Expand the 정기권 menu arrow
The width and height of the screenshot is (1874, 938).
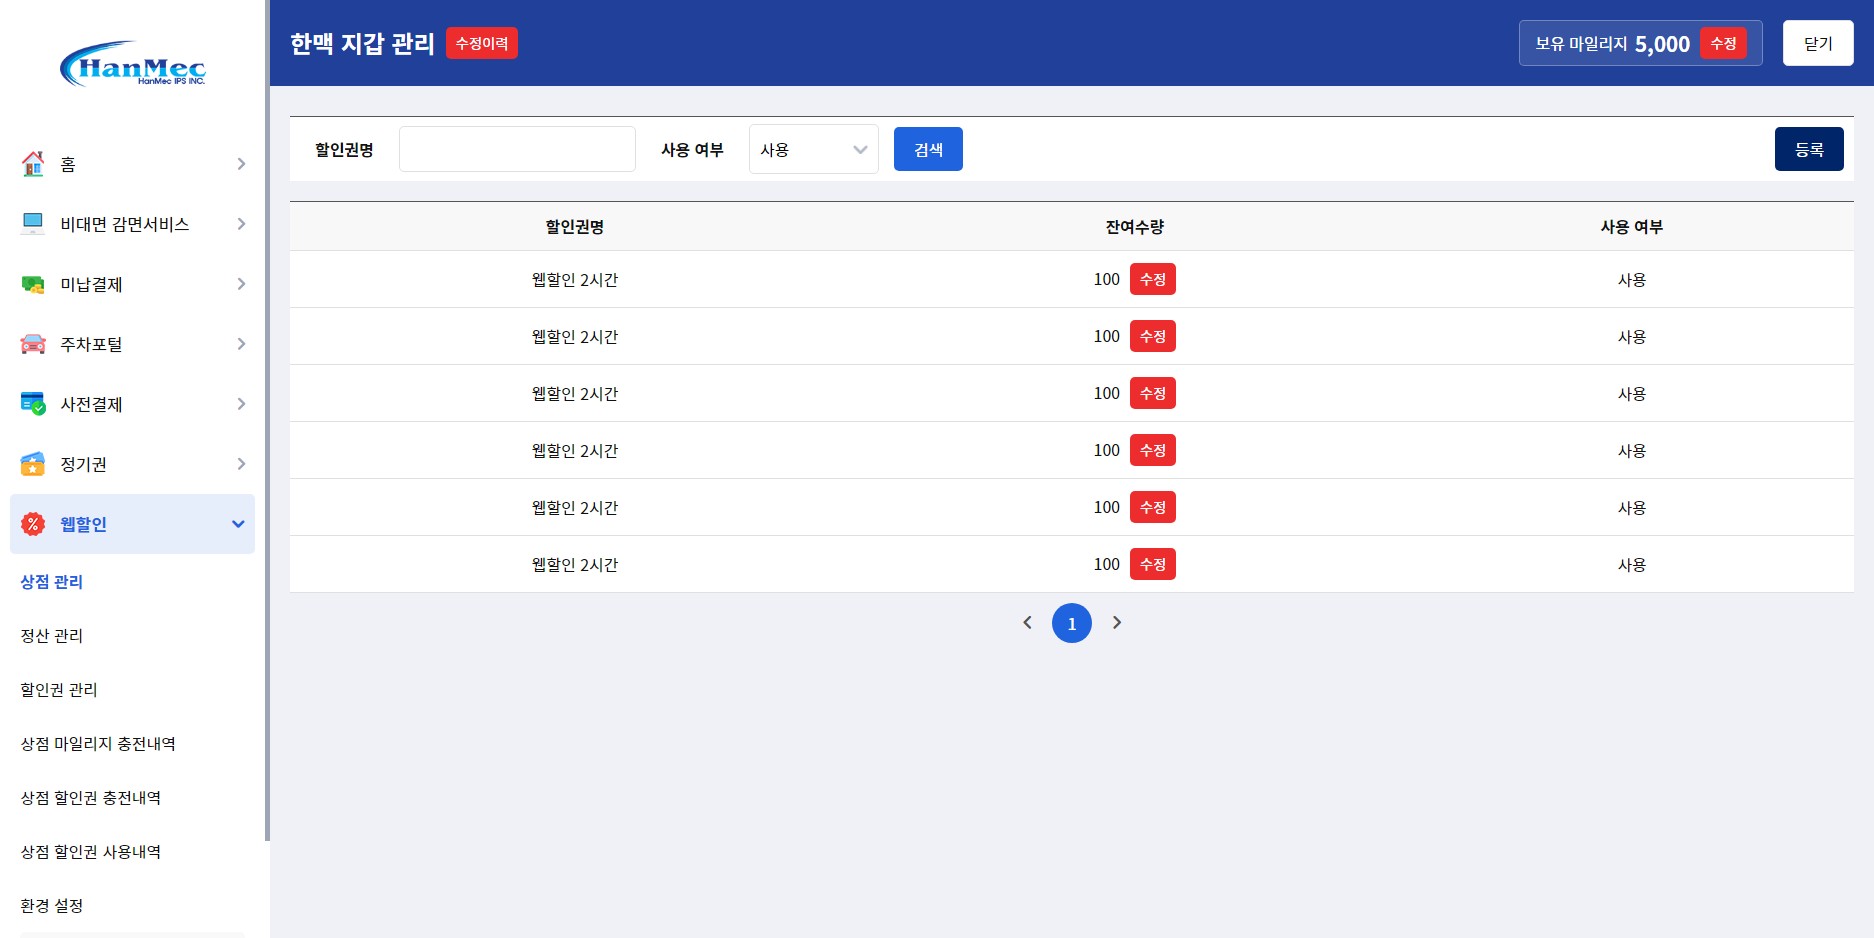(240, 463)
